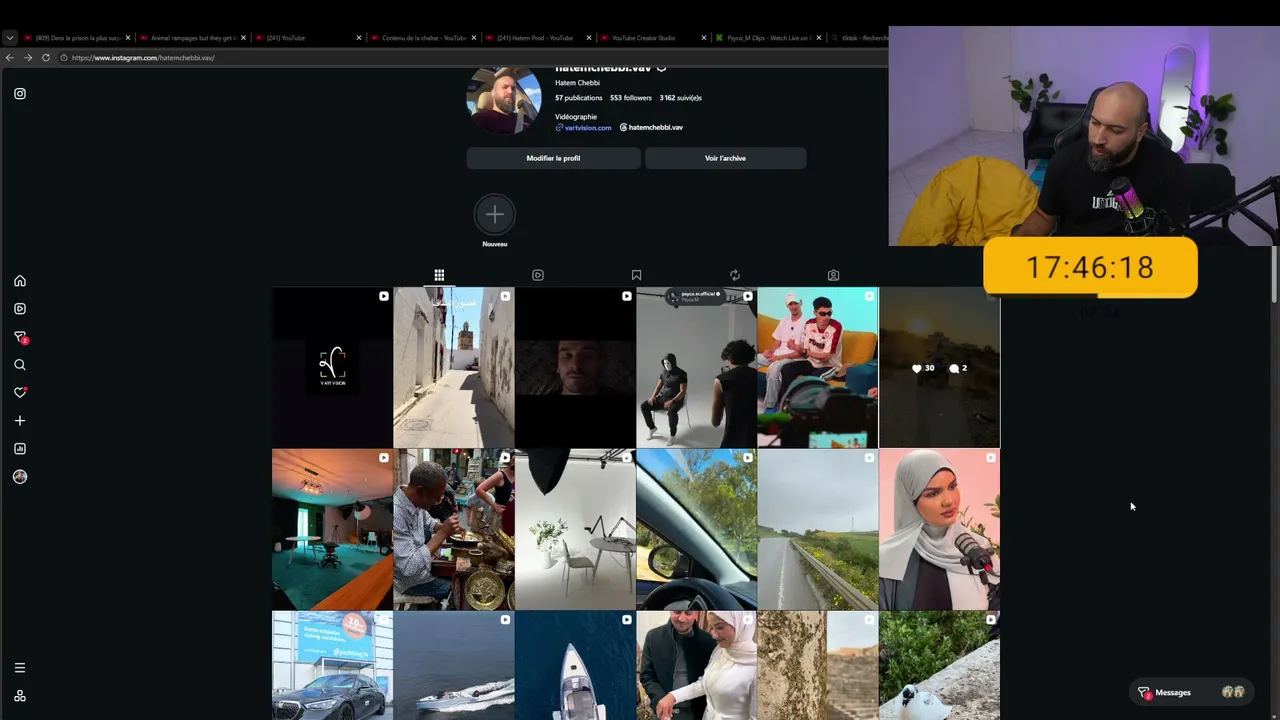Screen dimensions: 1280x720
Task: Open the dashboard chart icon in sidebar
Action: click(19, 449)
